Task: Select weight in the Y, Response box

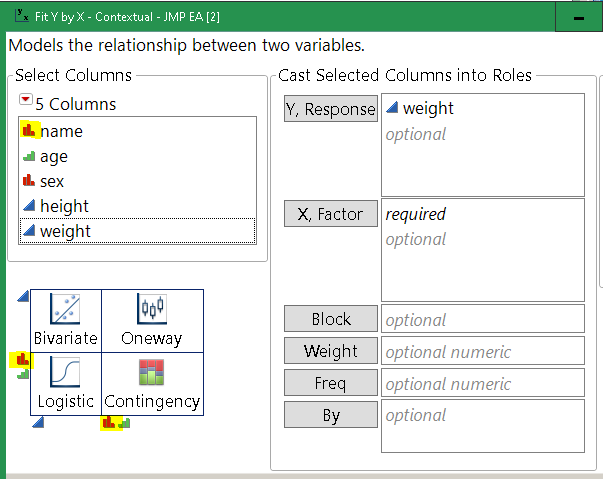Action: [x=427, y=109]
